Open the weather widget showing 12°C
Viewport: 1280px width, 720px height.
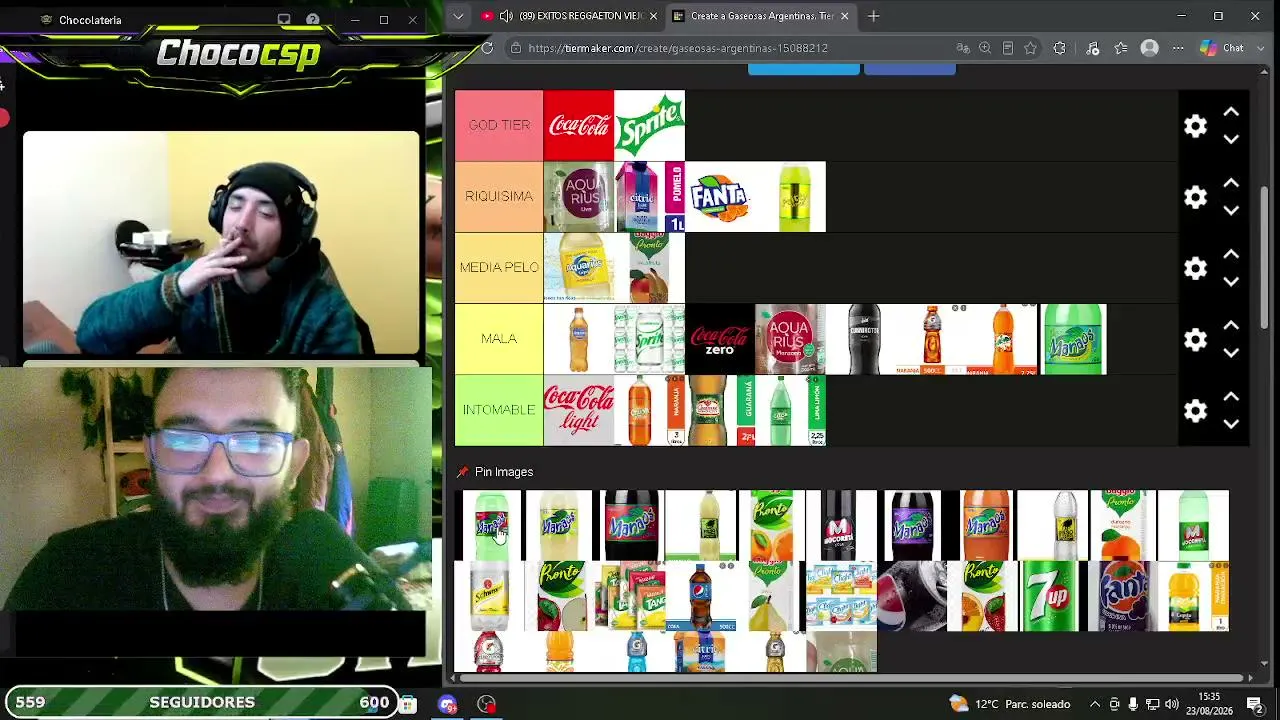pos(1010,704)
